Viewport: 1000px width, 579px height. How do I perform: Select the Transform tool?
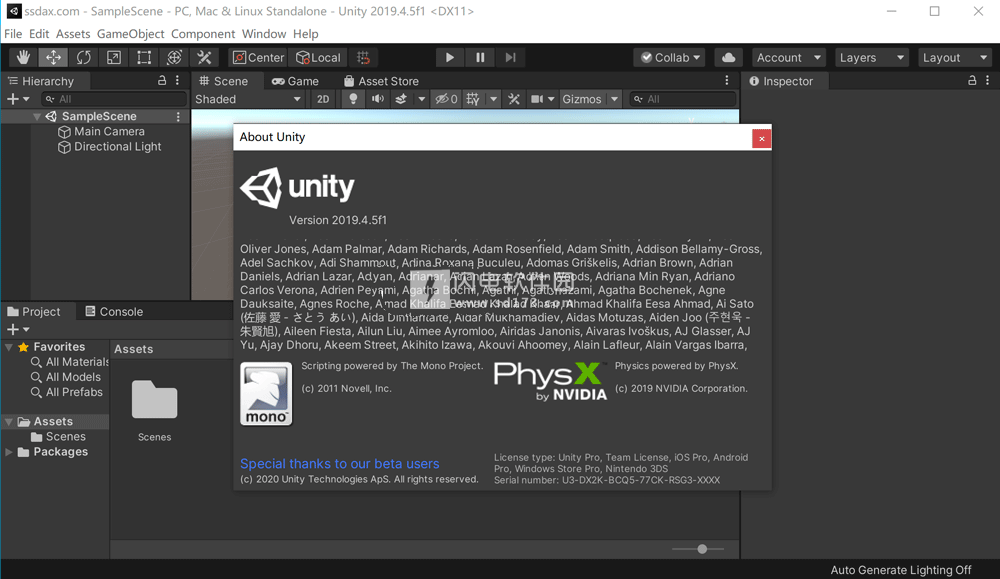(x=174, y=57)
